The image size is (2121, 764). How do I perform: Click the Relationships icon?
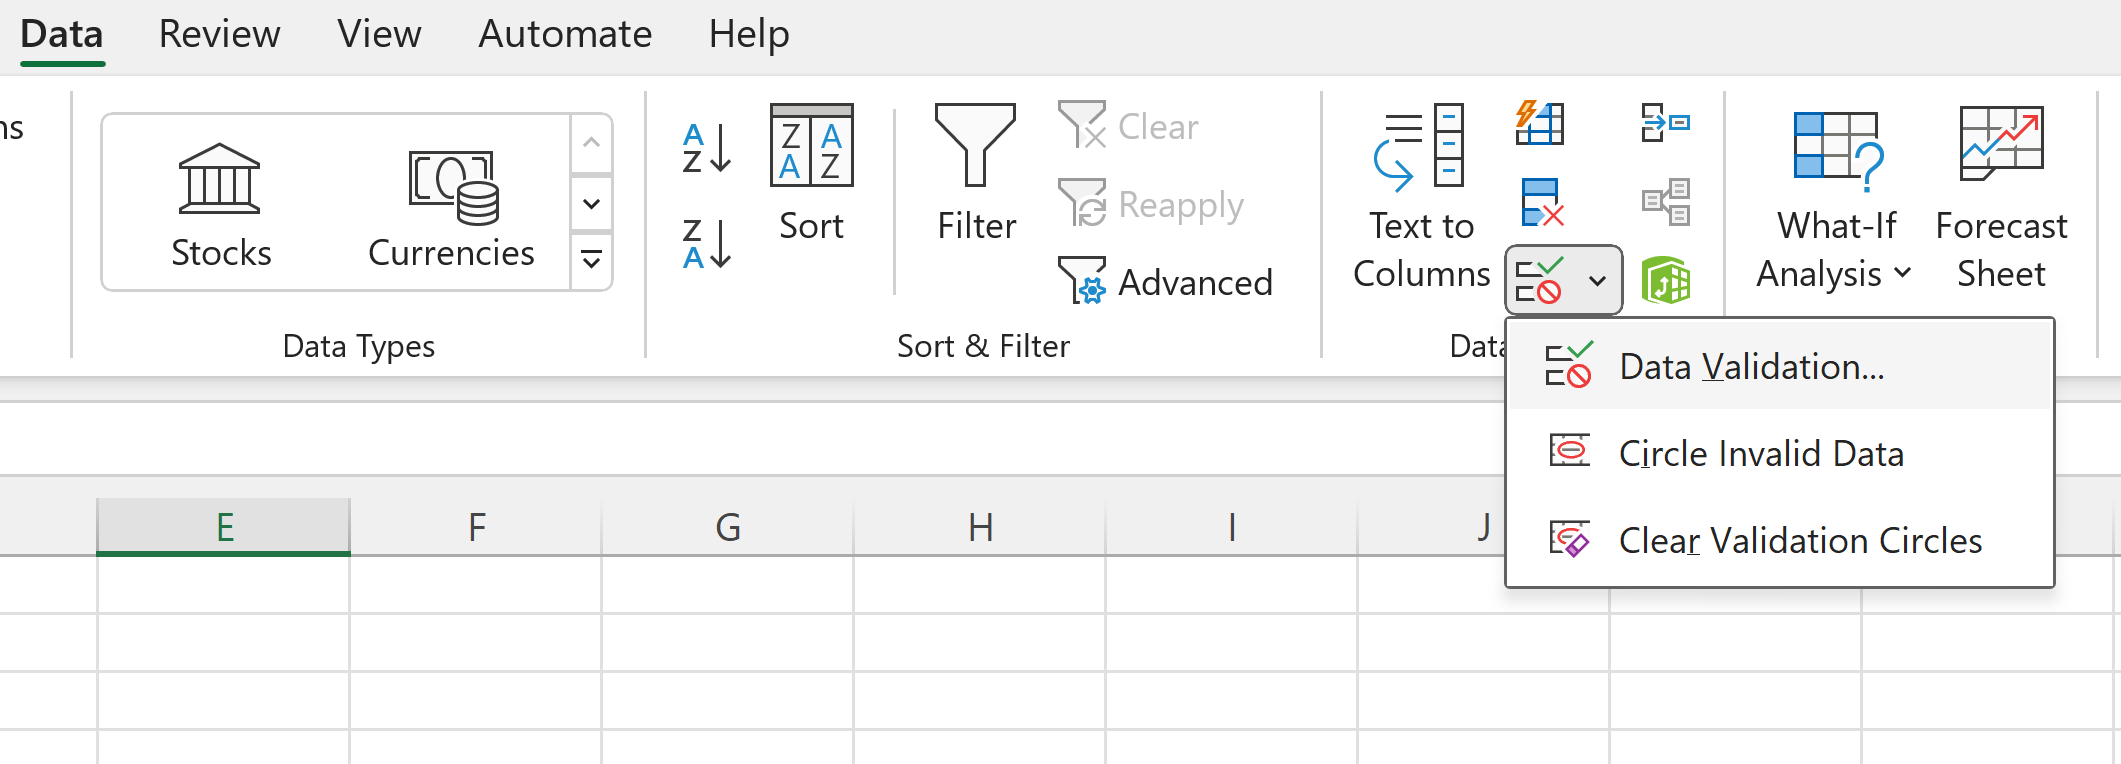[x=1666, y=203]
